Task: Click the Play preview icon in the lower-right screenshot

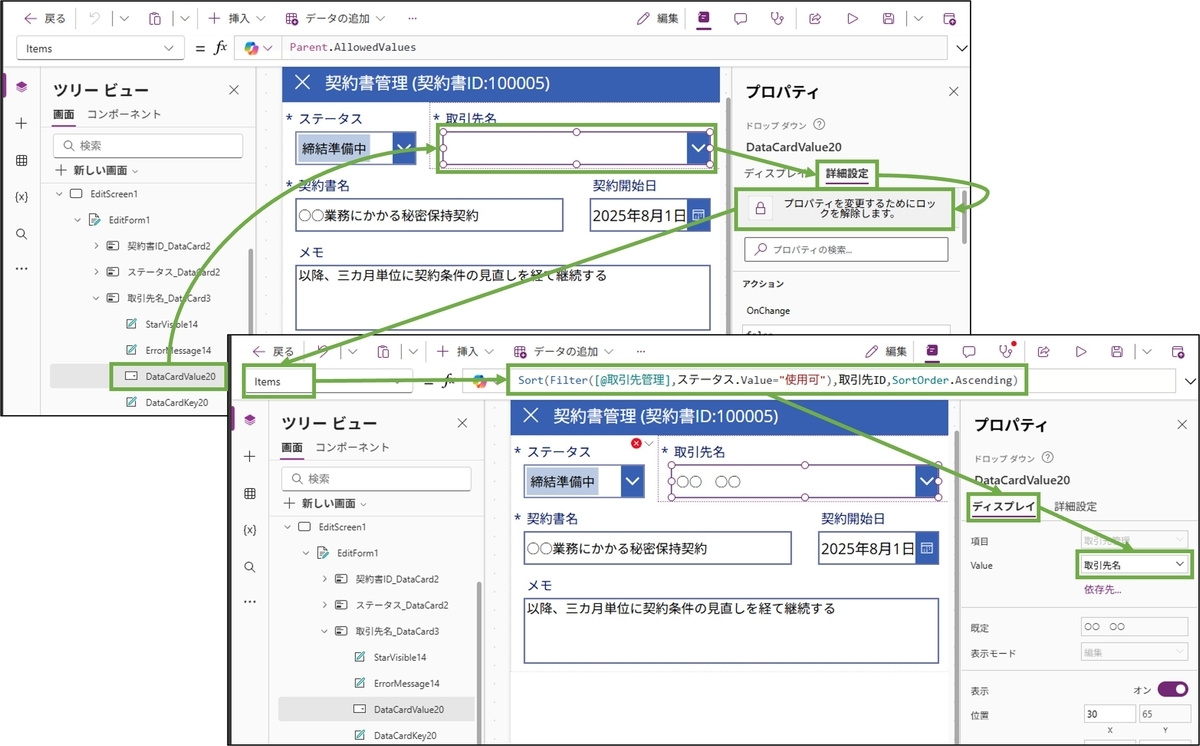Action: click(1081, 351)
